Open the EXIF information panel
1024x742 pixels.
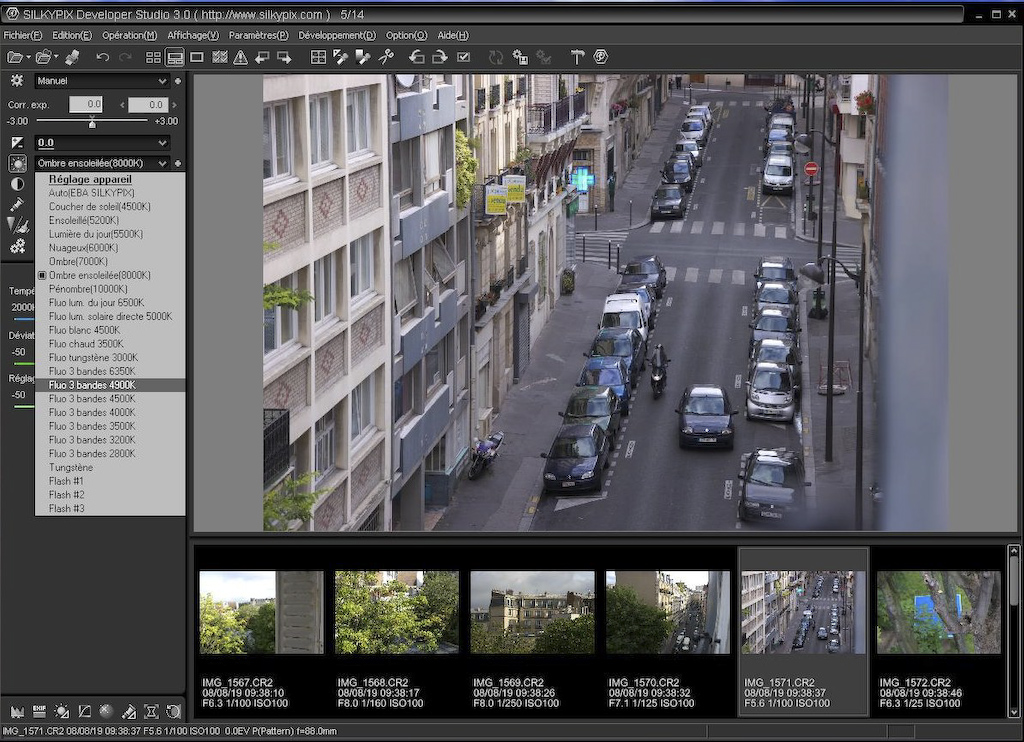point(39,711)
